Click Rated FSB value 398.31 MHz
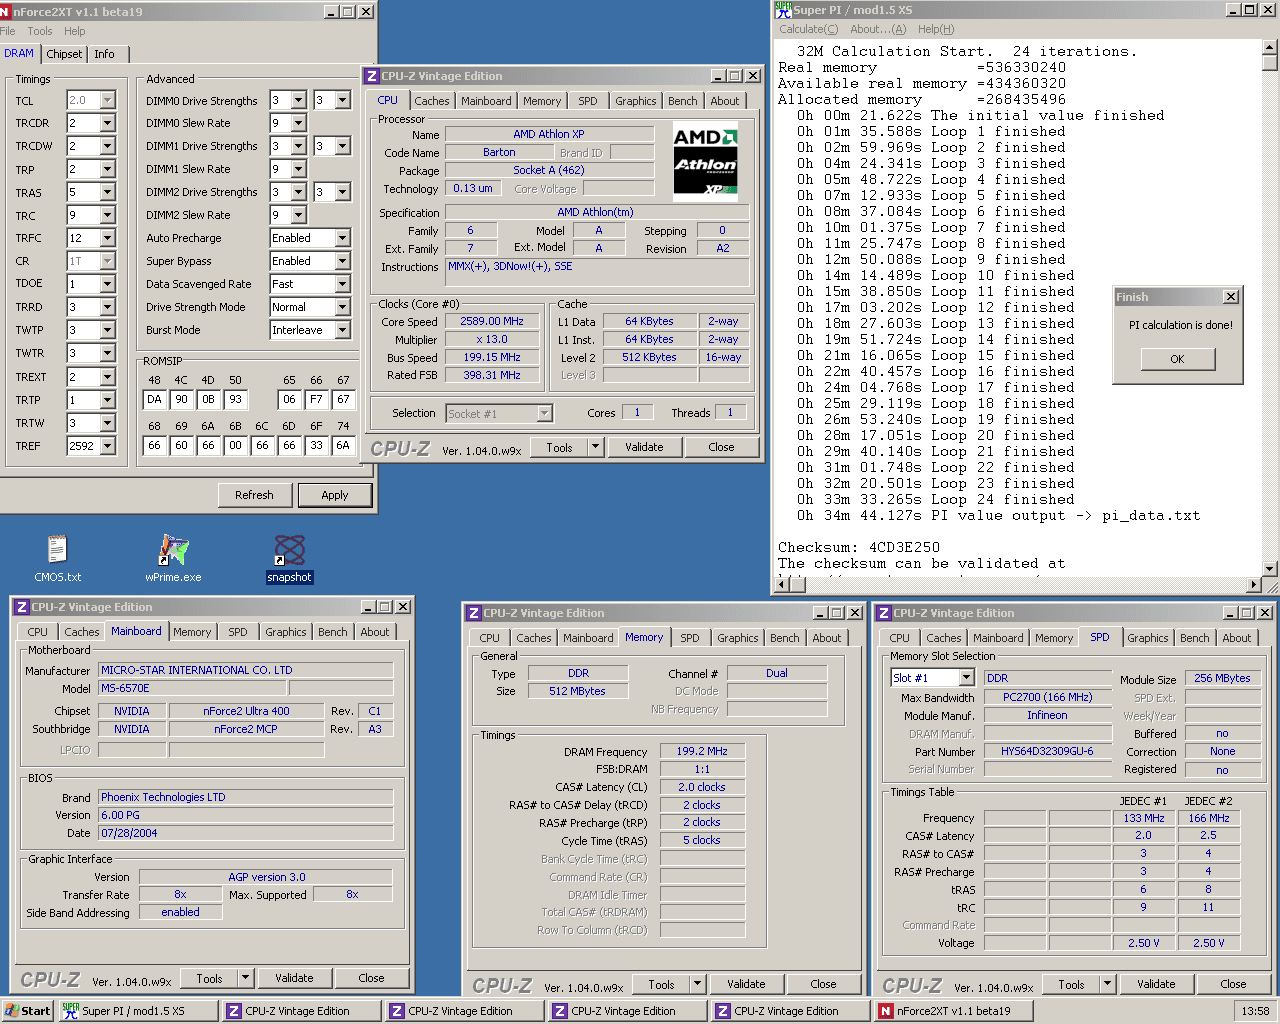The image size is (1280, 1024). pos(492,375)
